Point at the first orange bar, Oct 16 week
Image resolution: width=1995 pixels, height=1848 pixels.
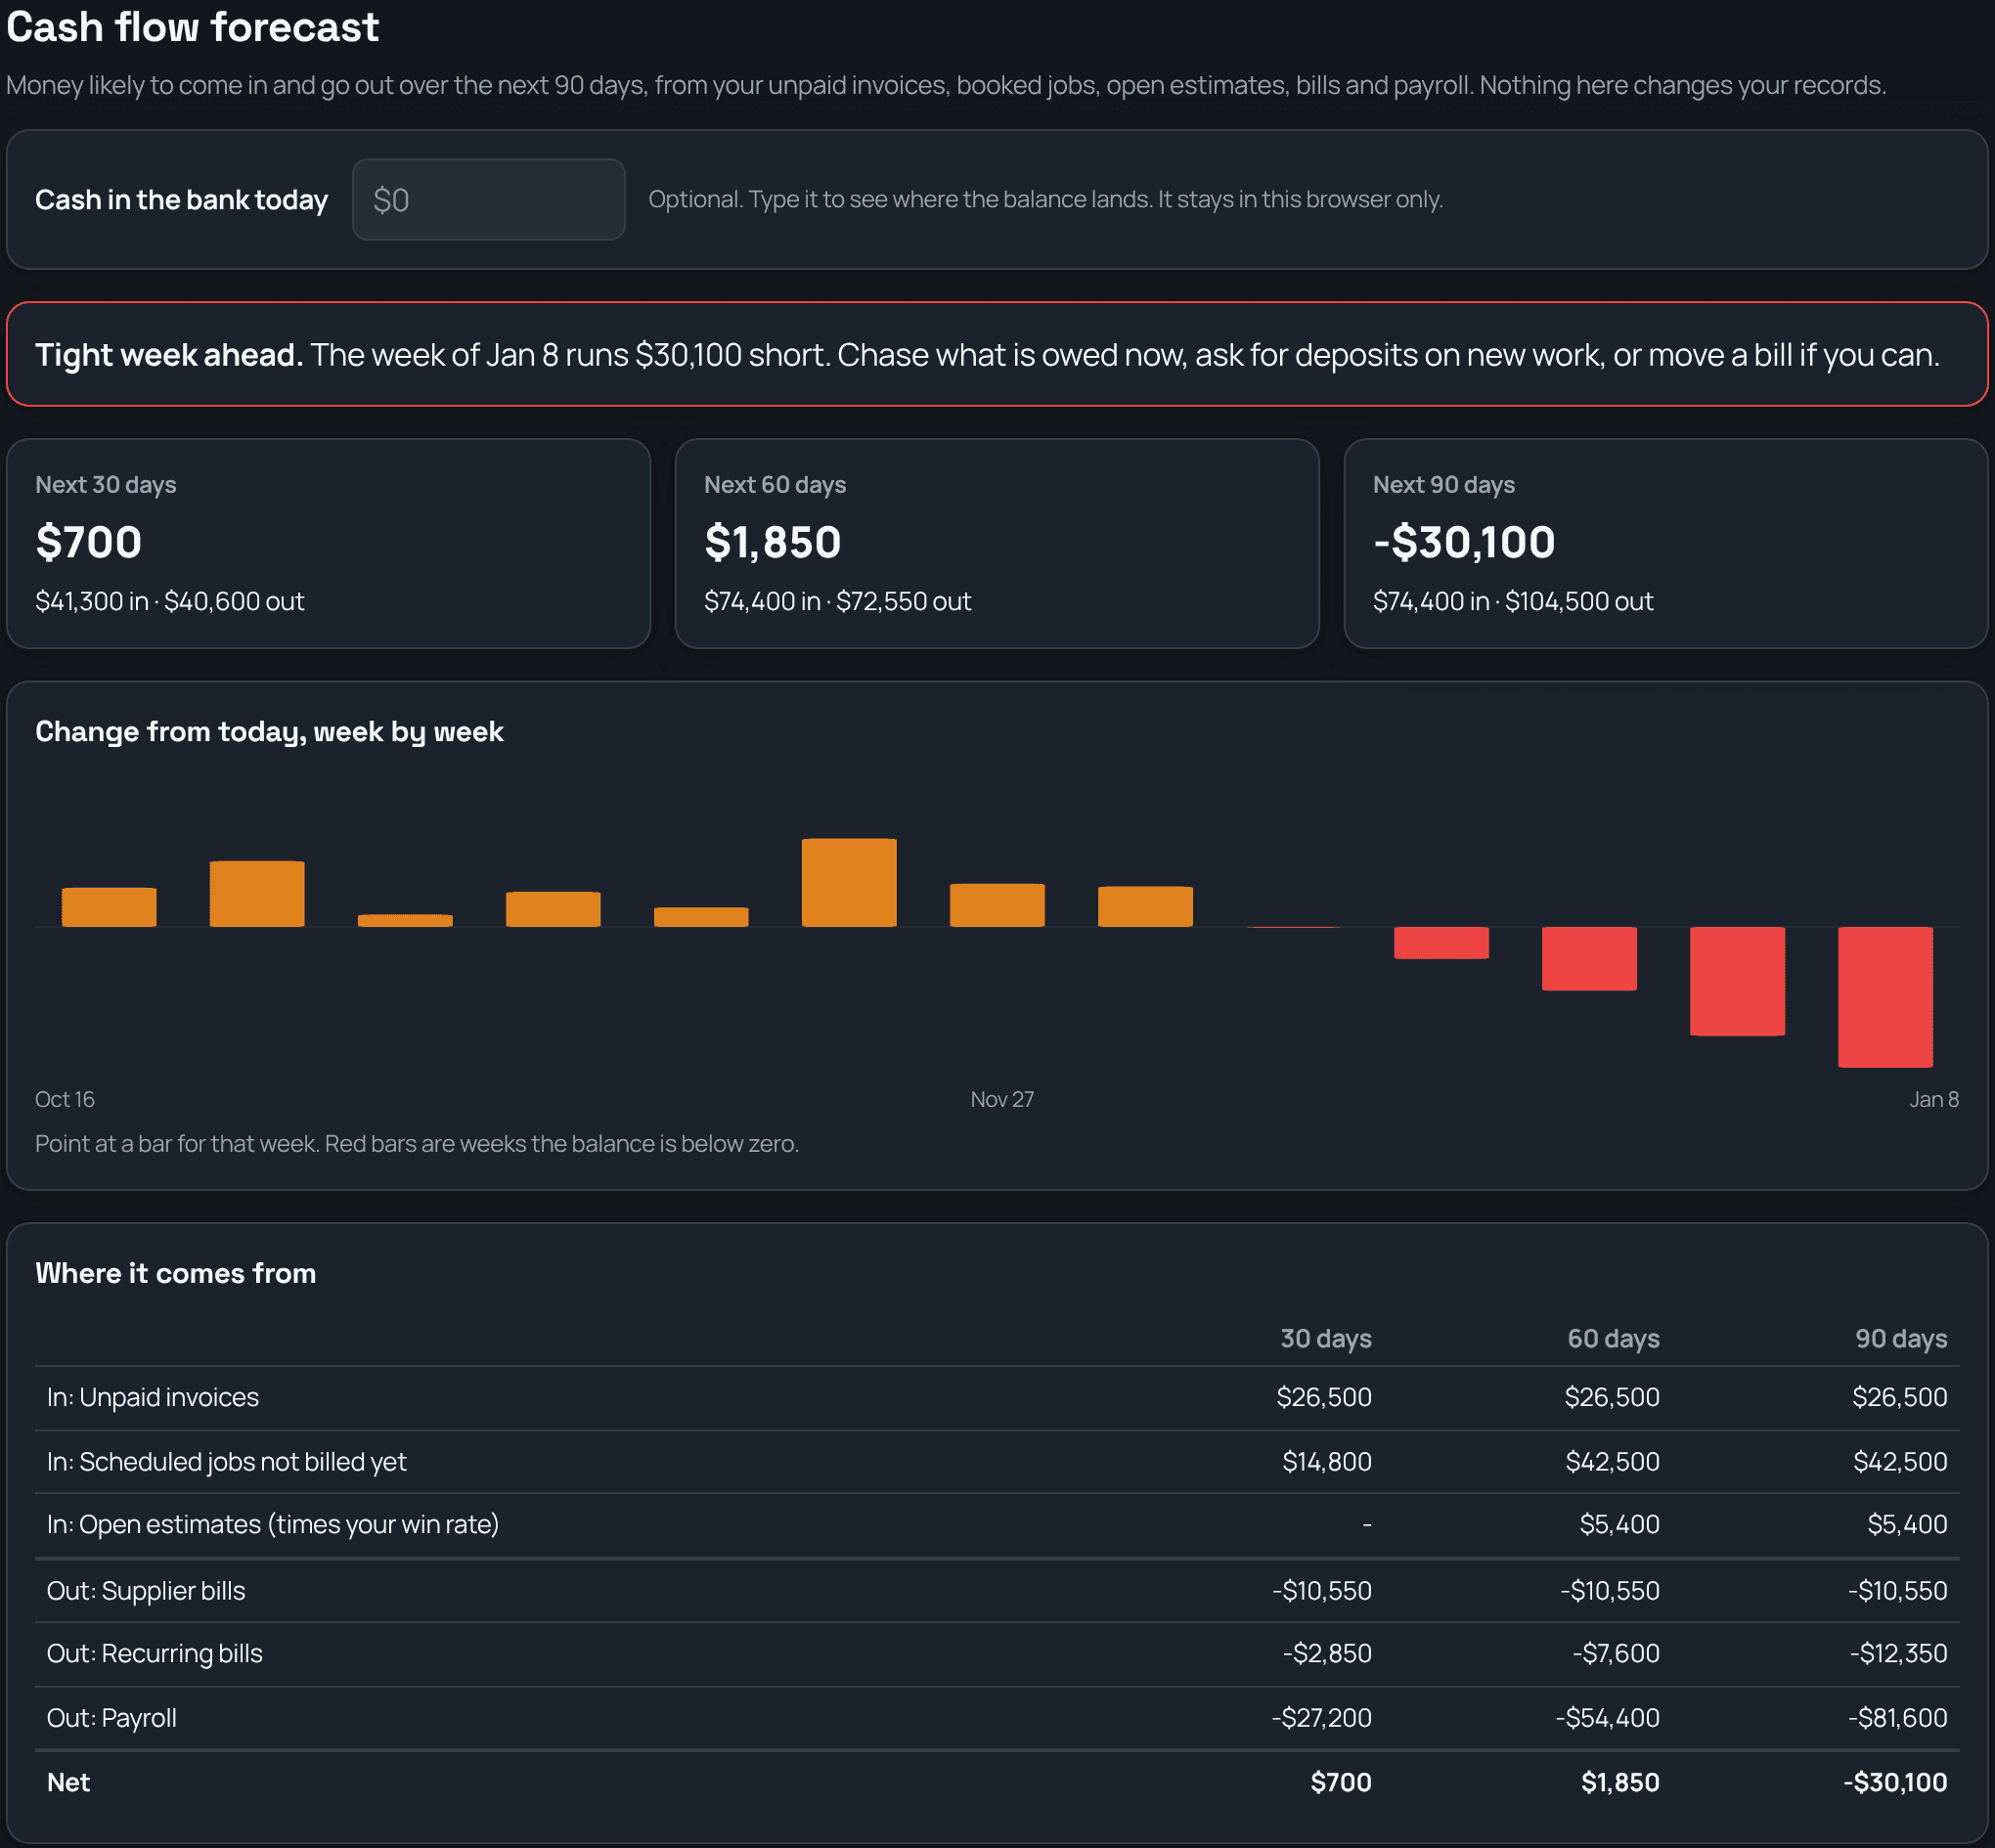coord(109,907)
